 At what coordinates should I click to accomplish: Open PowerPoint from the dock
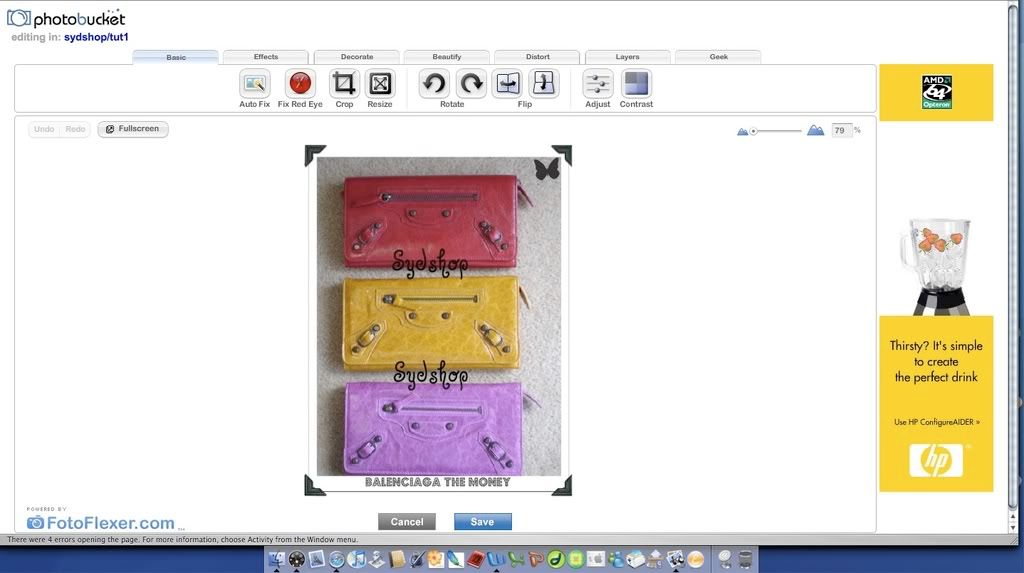click(536, 559)
